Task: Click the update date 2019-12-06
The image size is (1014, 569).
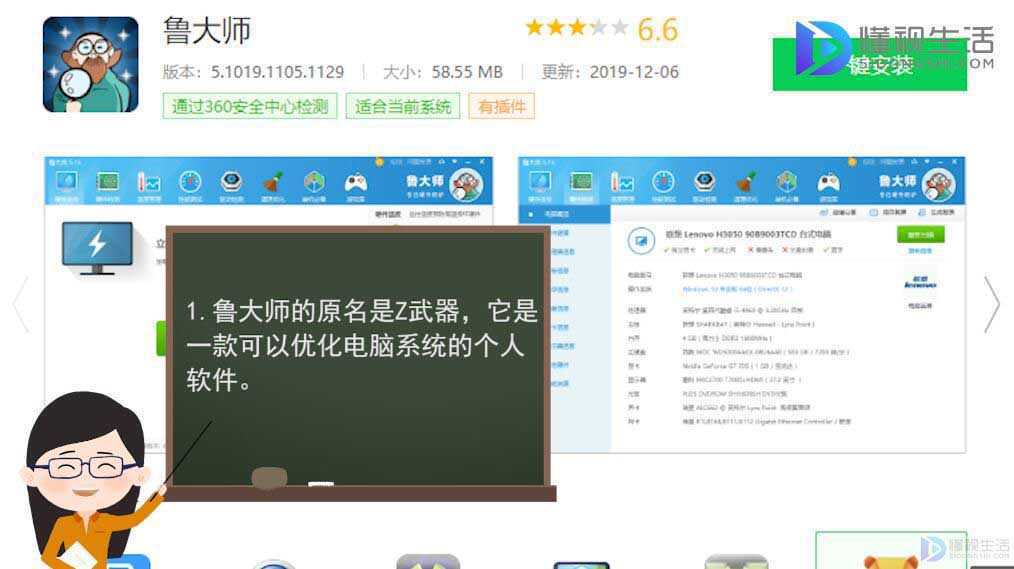Action: pyautogui.click(x=634, y=72)
